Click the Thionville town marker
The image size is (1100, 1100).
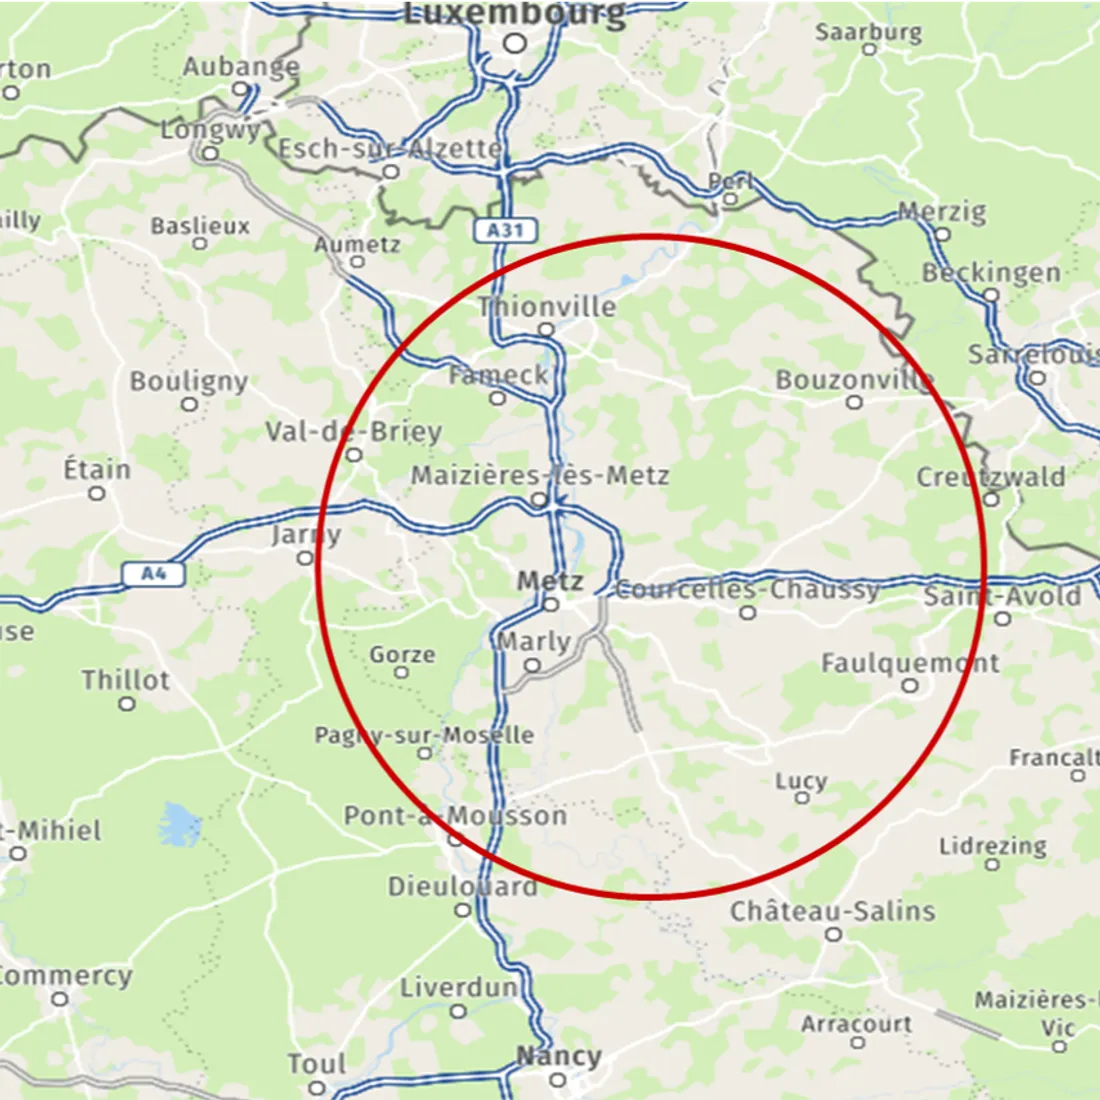(546, 330)
